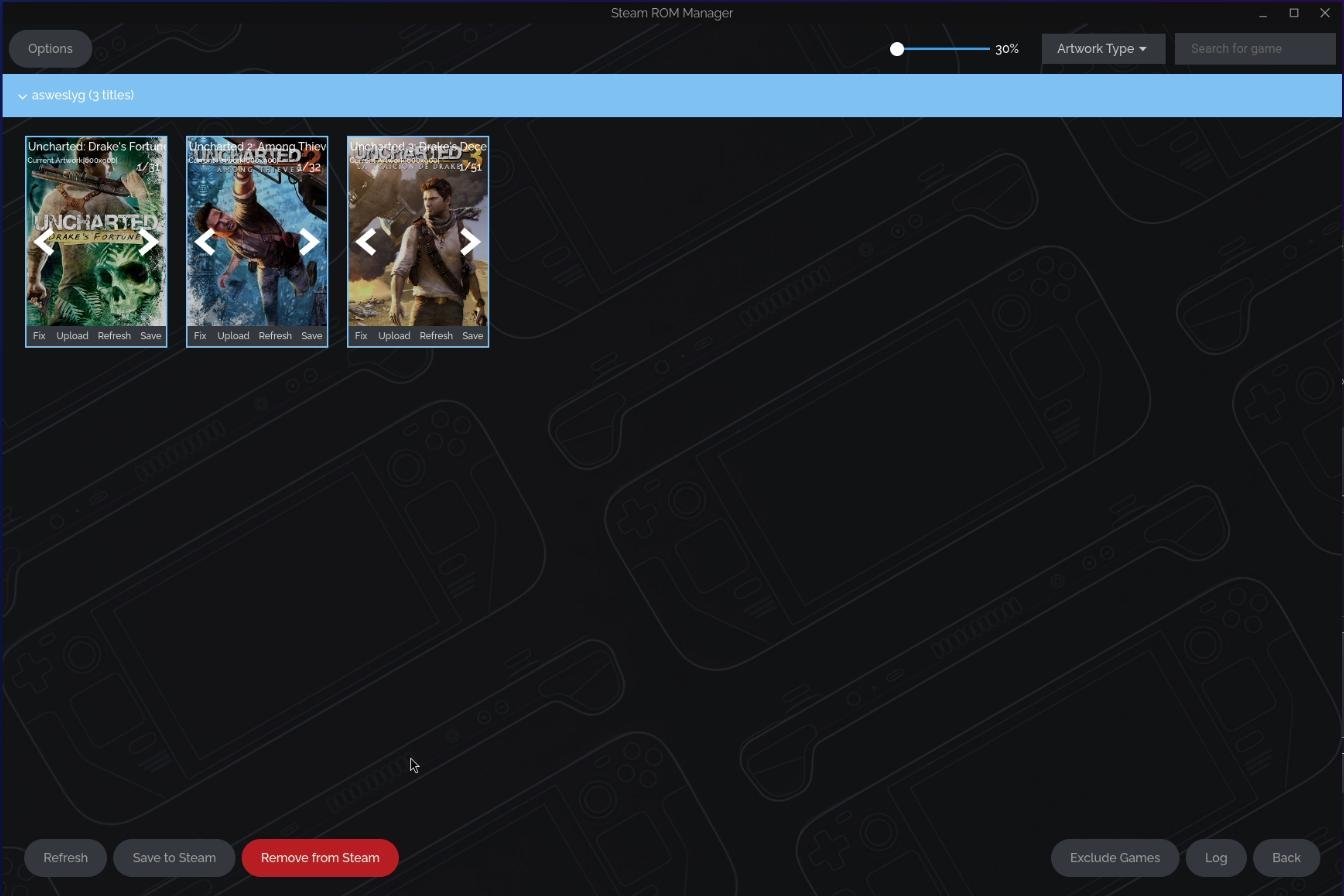Collapse the asweslyg titles group chevron

pyautogui.click(x=22, y=96)
